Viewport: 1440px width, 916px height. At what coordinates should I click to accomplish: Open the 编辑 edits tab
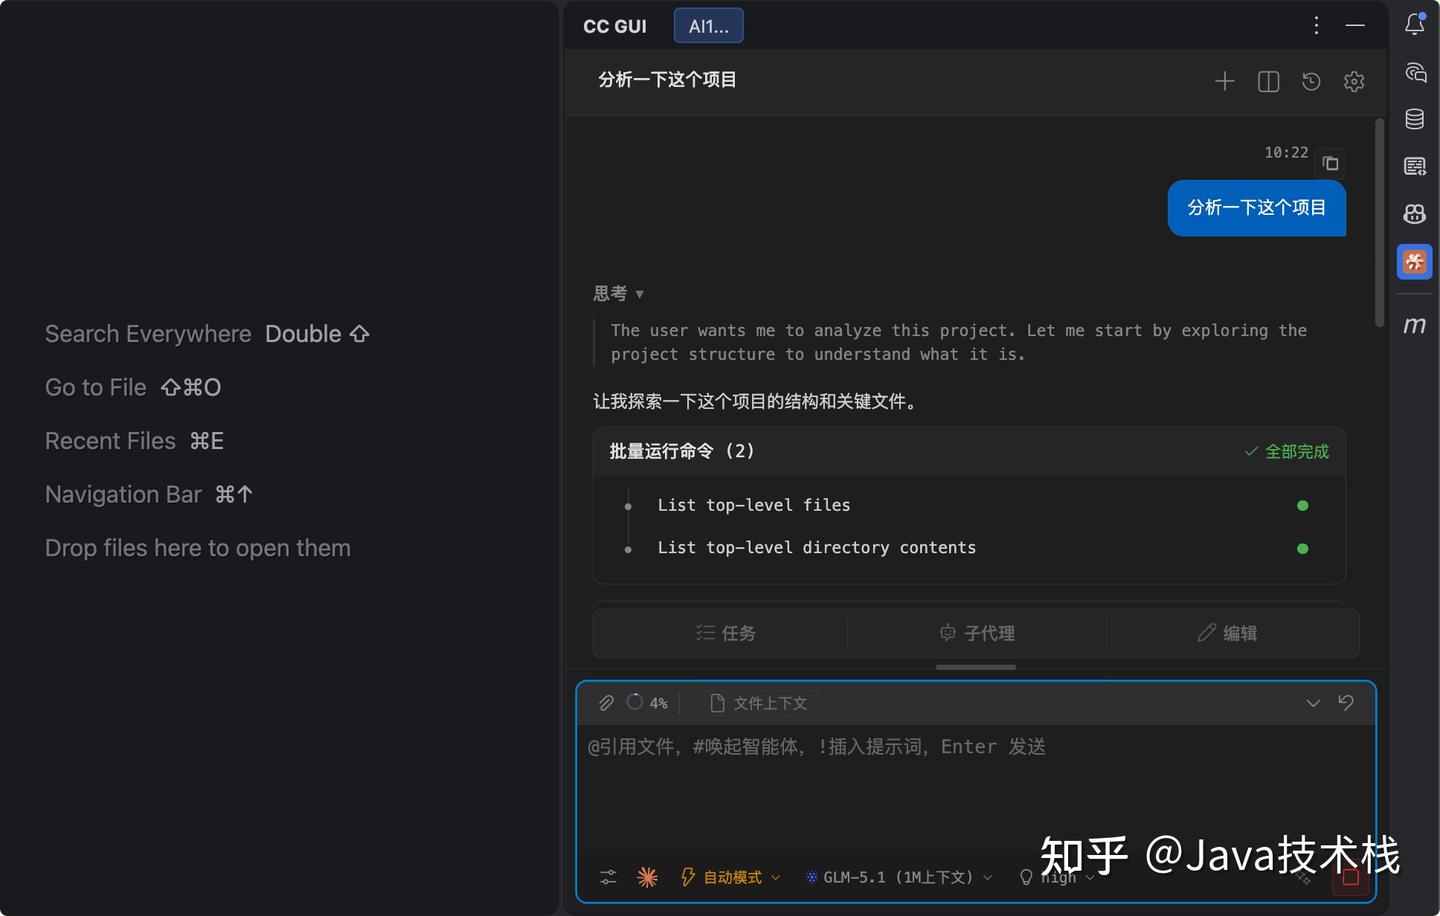pyautogui.click(x=1227, y=633)
